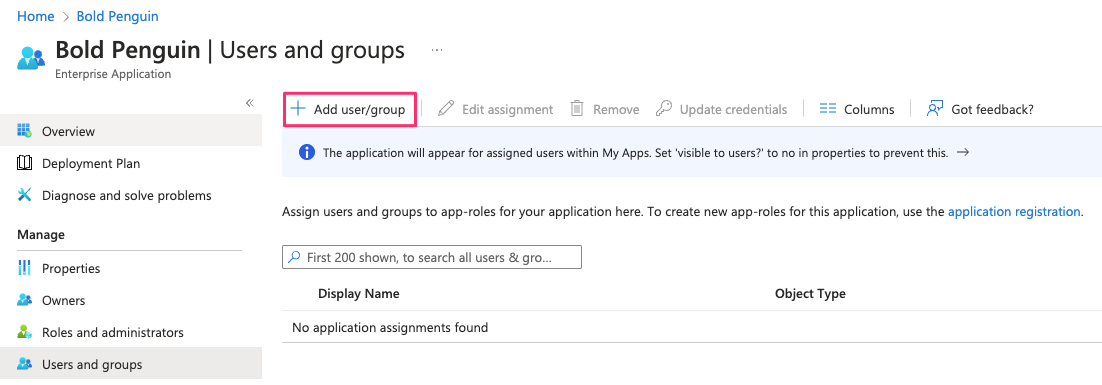Click the Edit assignment pencil icon
This screenshot has width=1102, height=385.
coord(446,109)
